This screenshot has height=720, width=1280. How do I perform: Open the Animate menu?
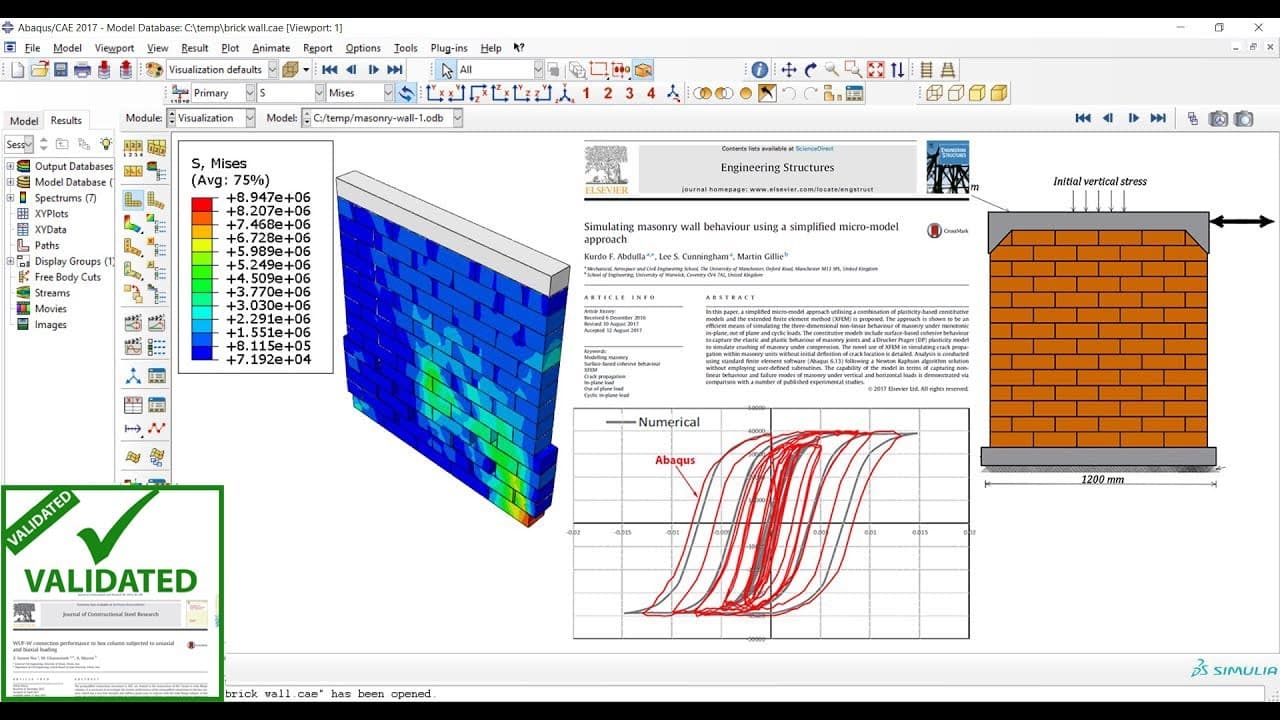point(271,48)
